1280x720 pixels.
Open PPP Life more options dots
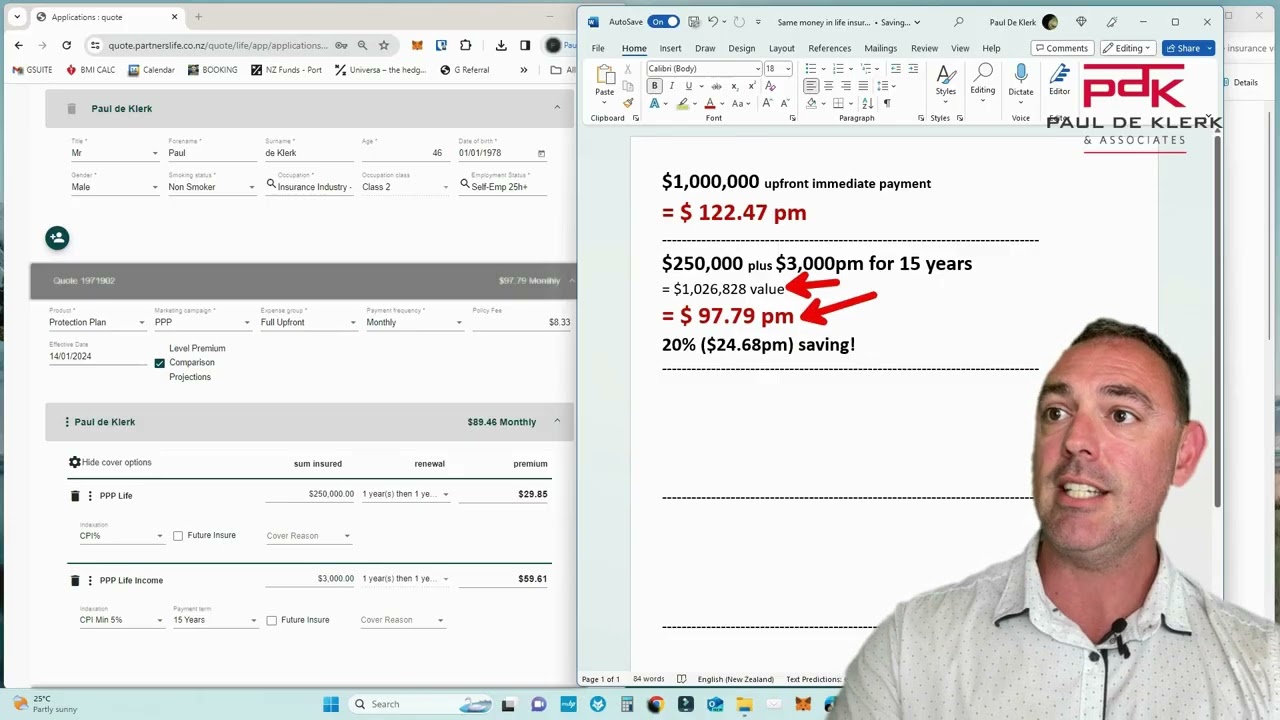point(90,496)
